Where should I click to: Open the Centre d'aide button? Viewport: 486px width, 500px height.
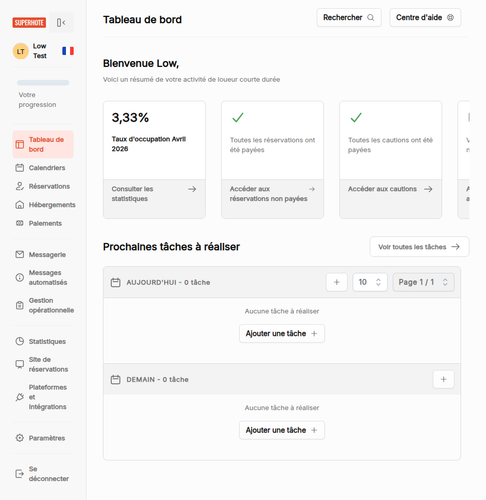click(425, 18)
